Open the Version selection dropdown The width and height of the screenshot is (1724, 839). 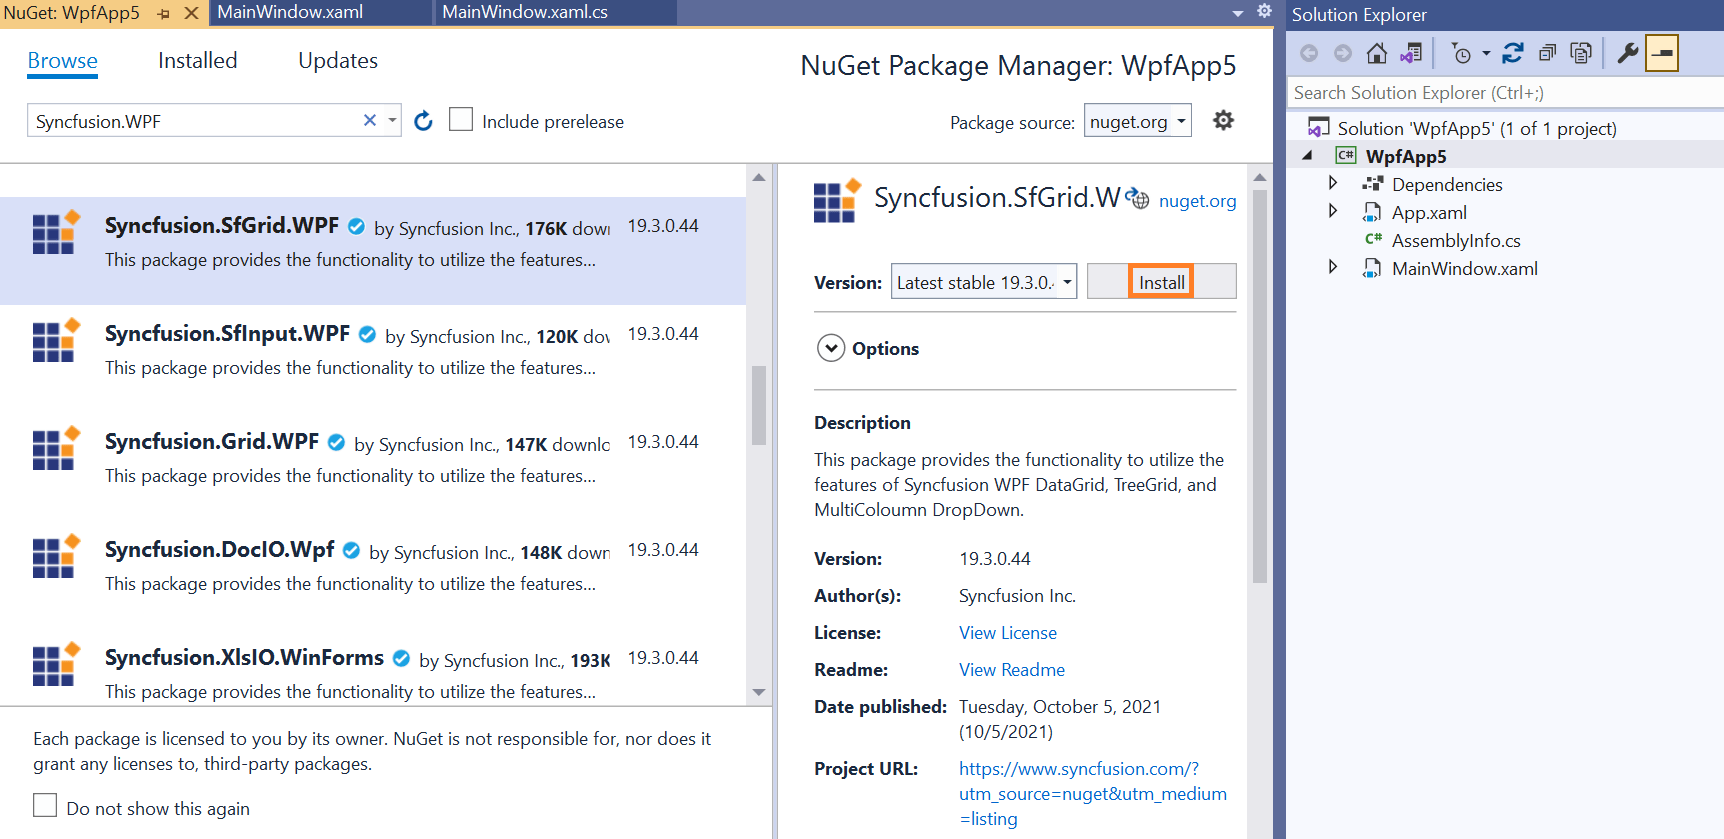pyautogui.click(x=983, y=282)
